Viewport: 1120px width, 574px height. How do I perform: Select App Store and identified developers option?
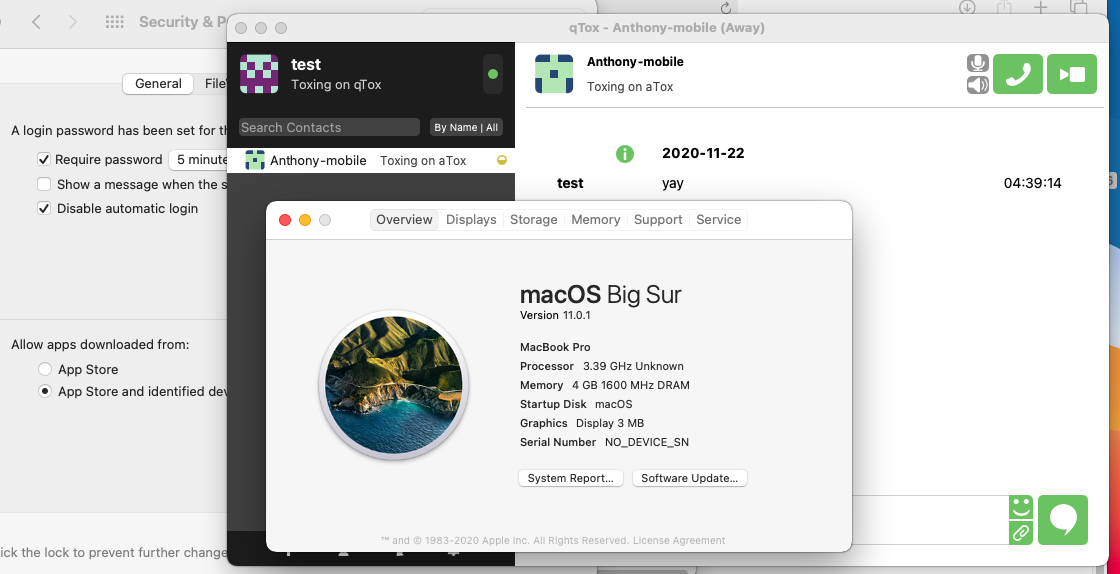[x=45, y=391]
